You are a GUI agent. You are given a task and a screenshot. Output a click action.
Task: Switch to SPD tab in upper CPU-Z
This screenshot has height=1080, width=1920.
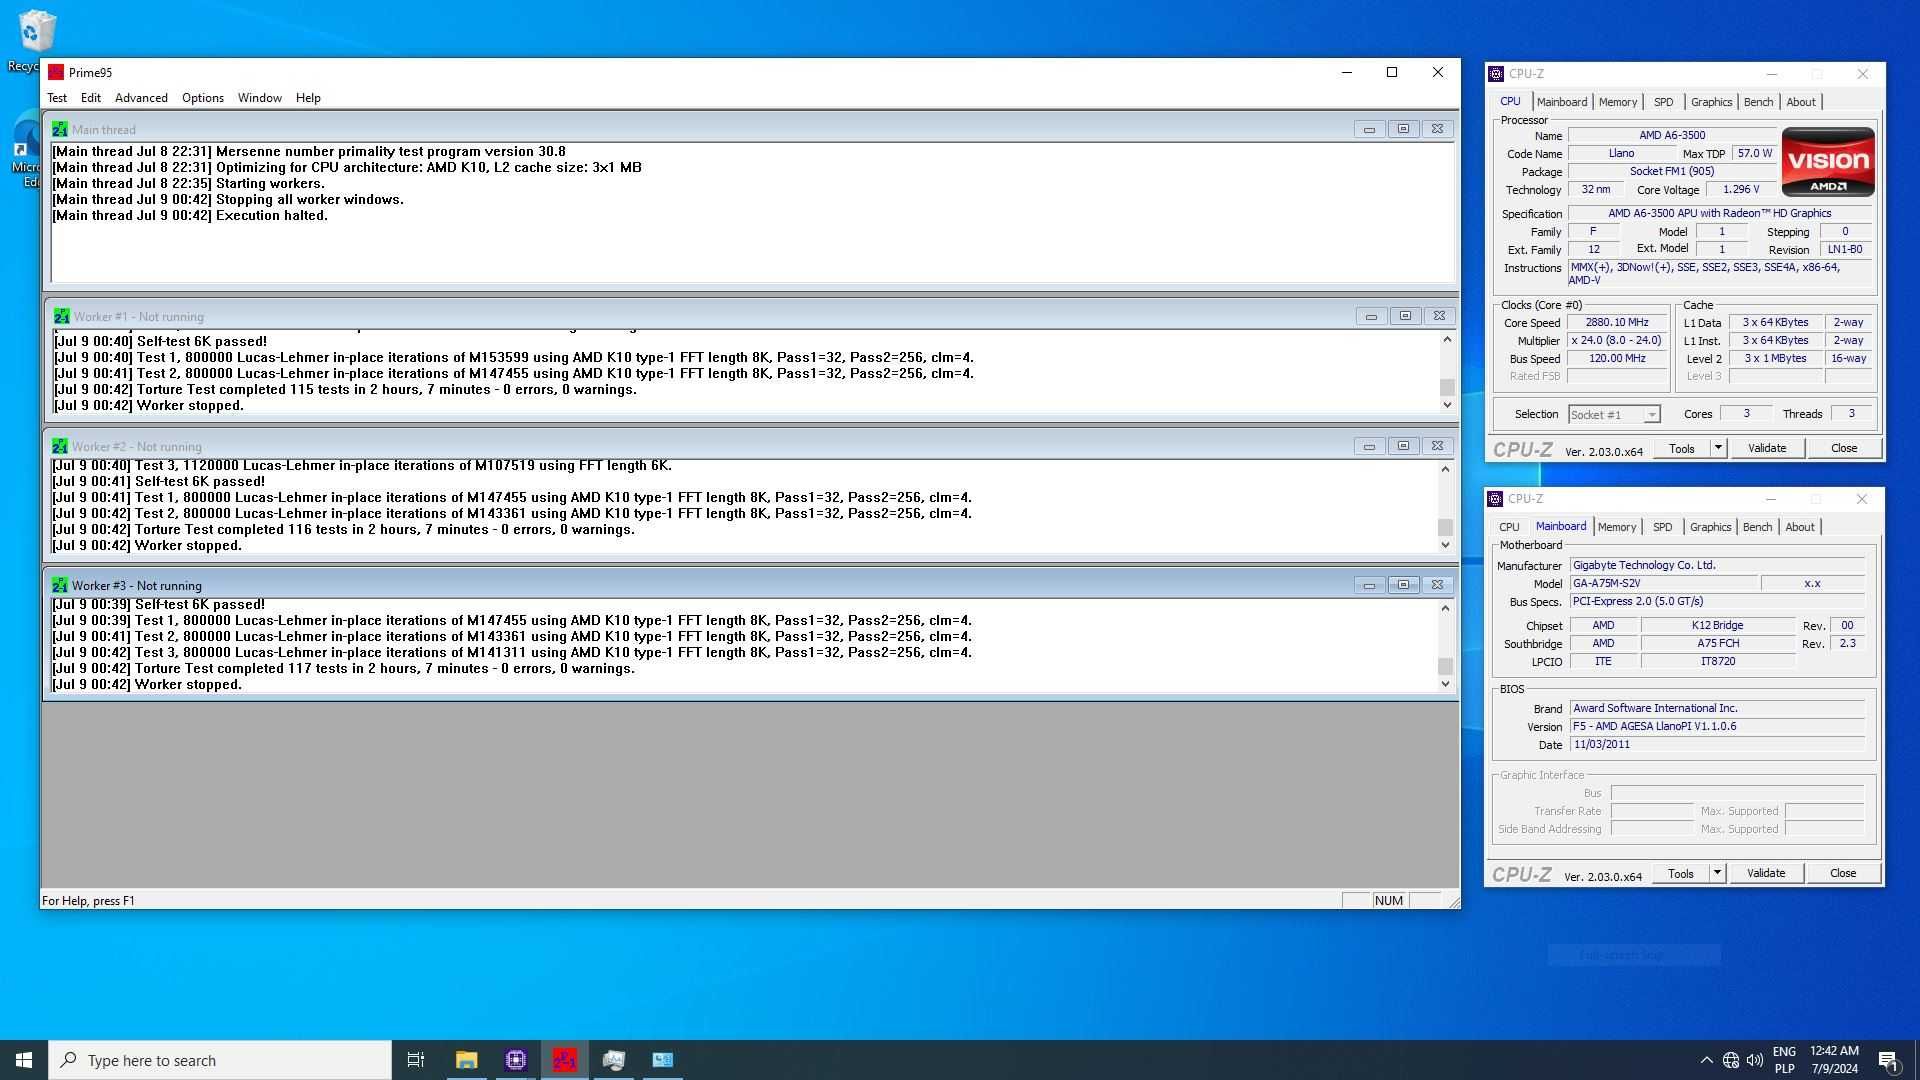point(1664,102)
